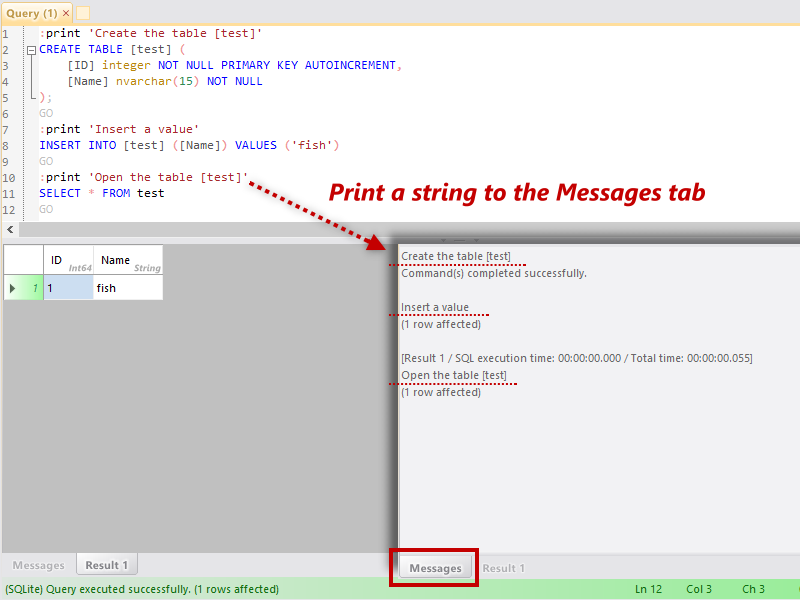Click the CREATE TABLE keyword on line 2
The height and width of the screenshot is (600, 800).
click(81, 49)
